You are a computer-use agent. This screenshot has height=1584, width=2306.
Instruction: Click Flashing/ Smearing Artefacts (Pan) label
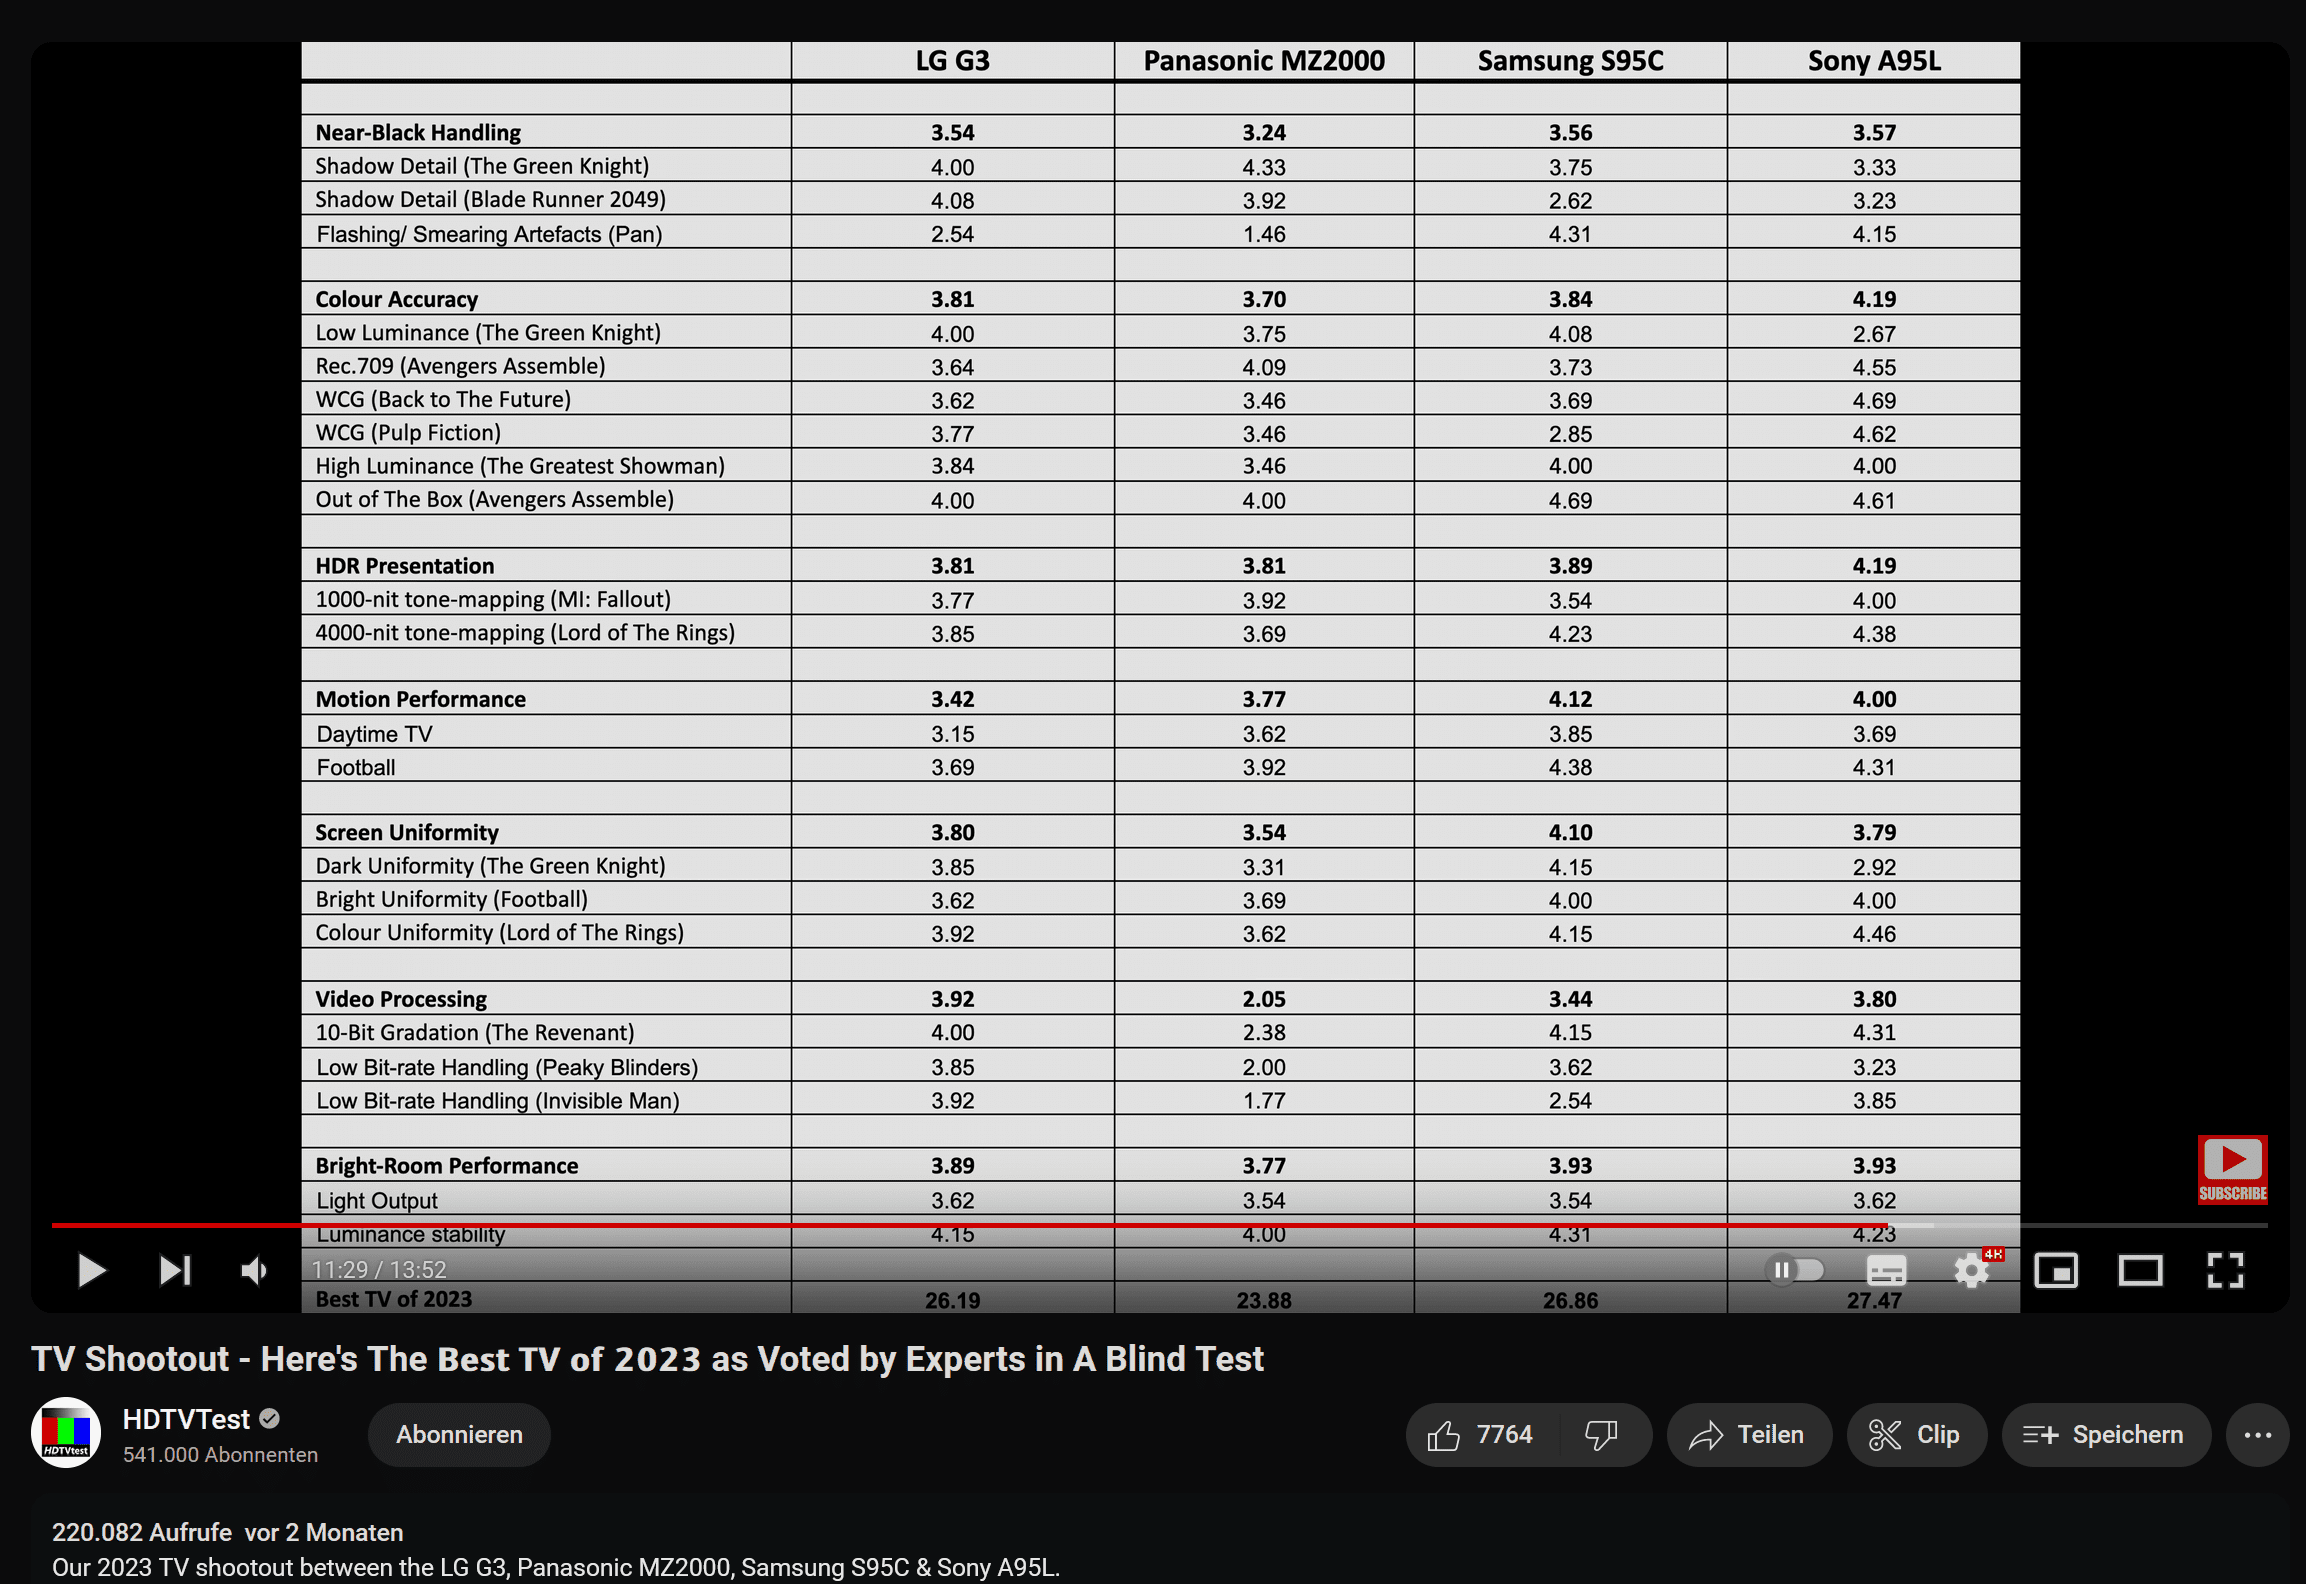pyautogui.click(x=489, y=234)
